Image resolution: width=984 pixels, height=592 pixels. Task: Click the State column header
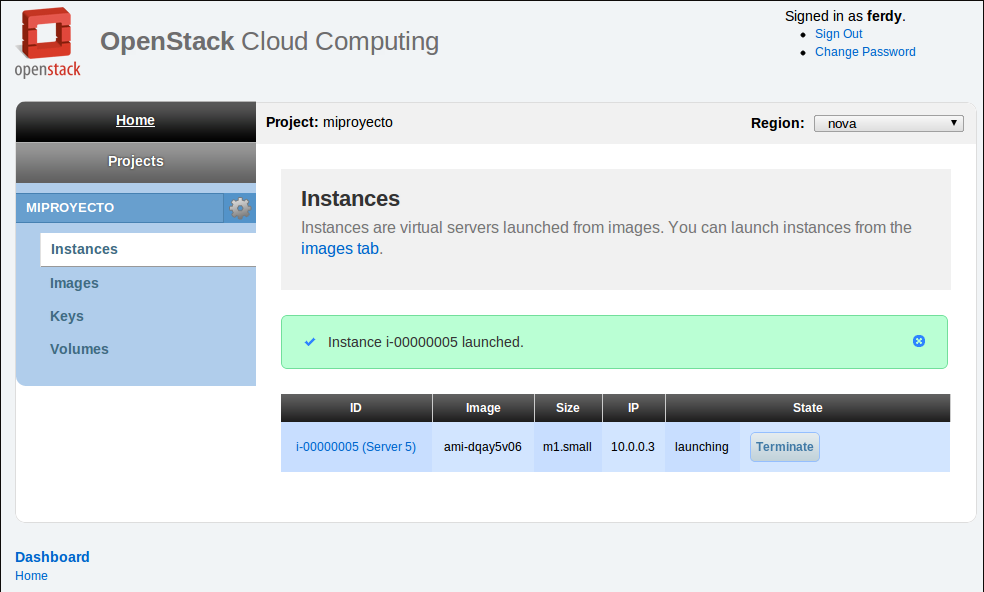point(808,408)
